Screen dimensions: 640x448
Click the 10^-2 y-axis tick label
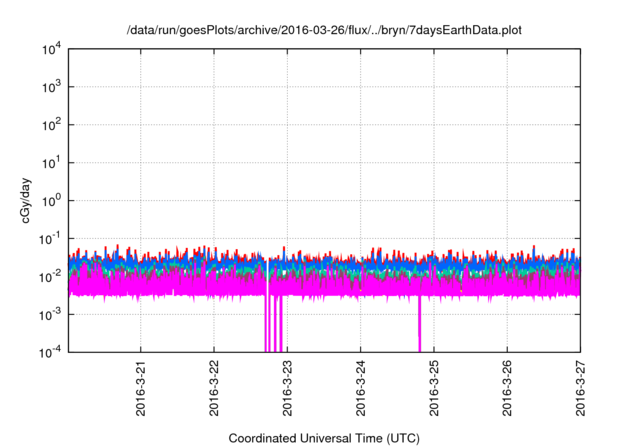(x=50, y=277)
